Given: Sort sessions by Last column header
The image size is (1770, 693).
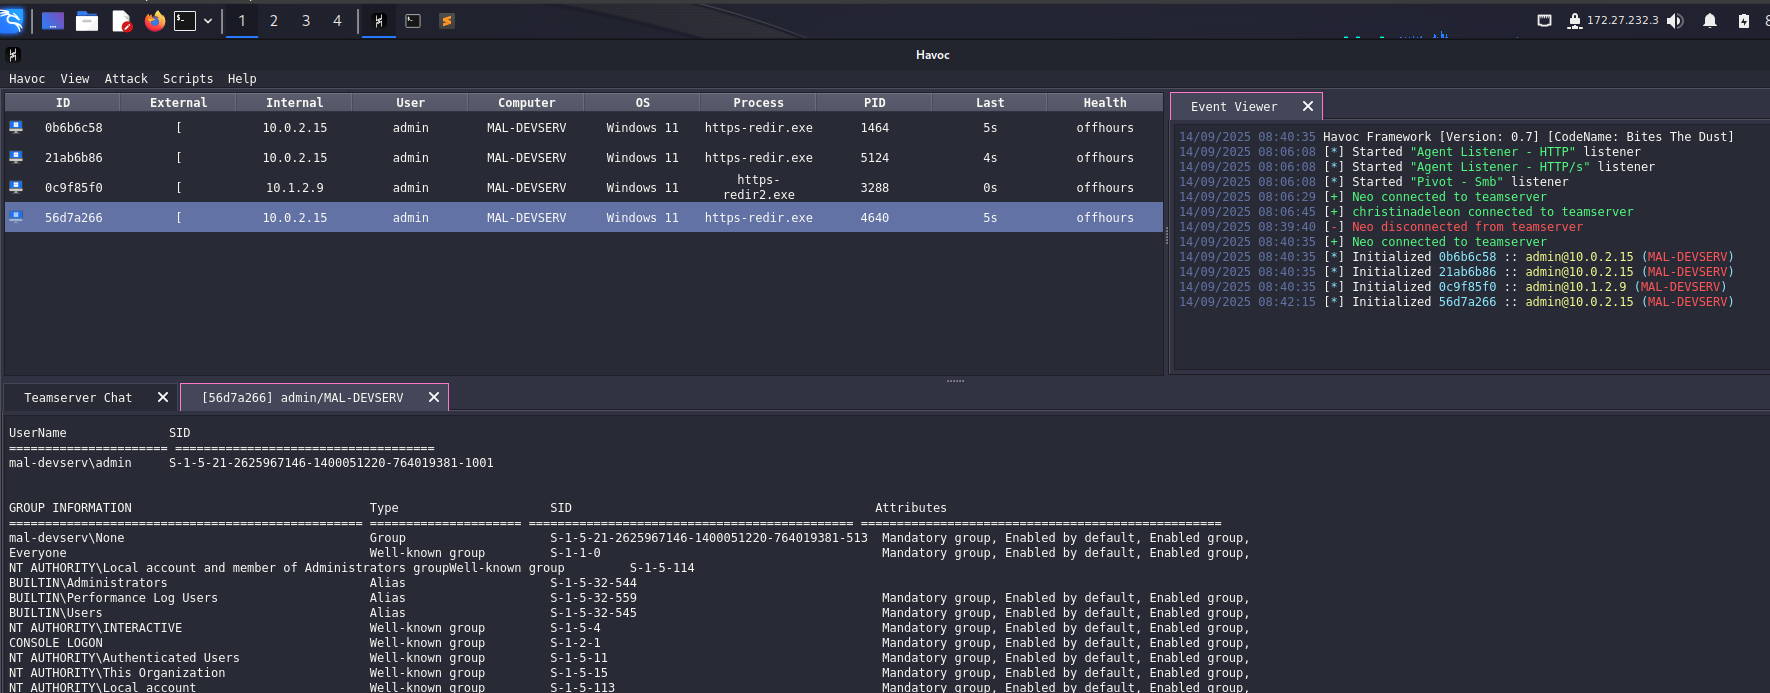Looking at the screenshot, I should pyautogui.click(x=990, y=103).
